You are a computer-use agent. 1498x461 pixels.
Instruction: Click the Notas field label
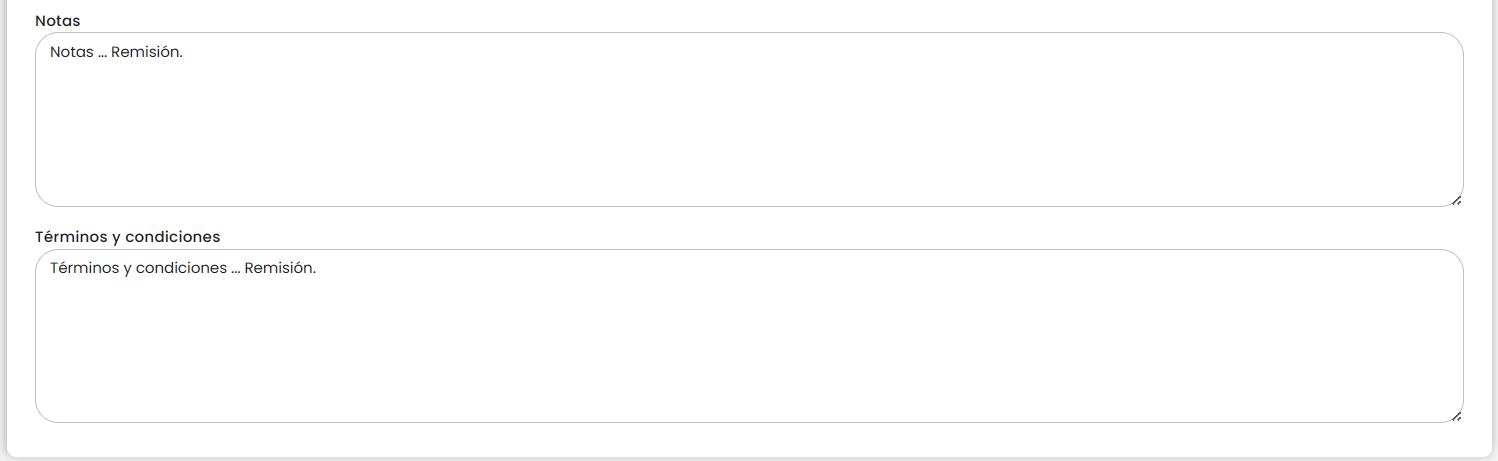(x=58, y=20)
